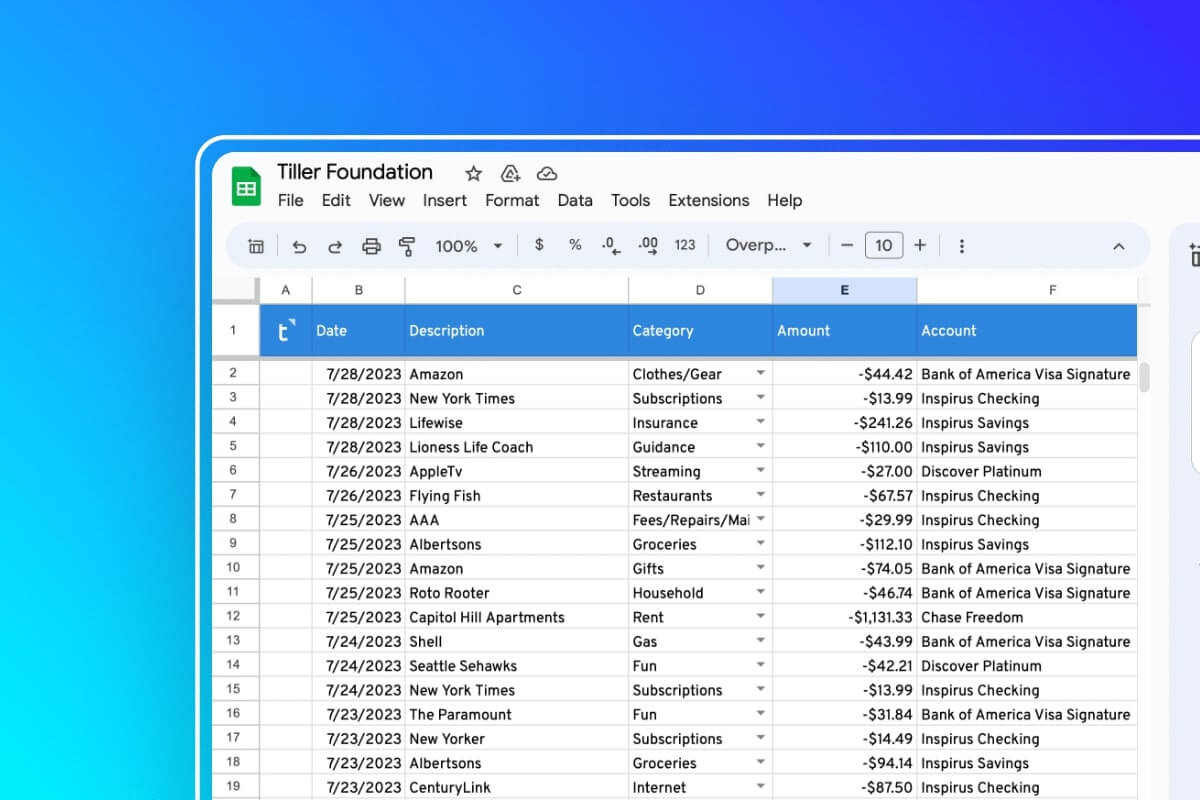Increase decimal places
The width and height of the screenshot is (1200, 800).
pos(648,245)
